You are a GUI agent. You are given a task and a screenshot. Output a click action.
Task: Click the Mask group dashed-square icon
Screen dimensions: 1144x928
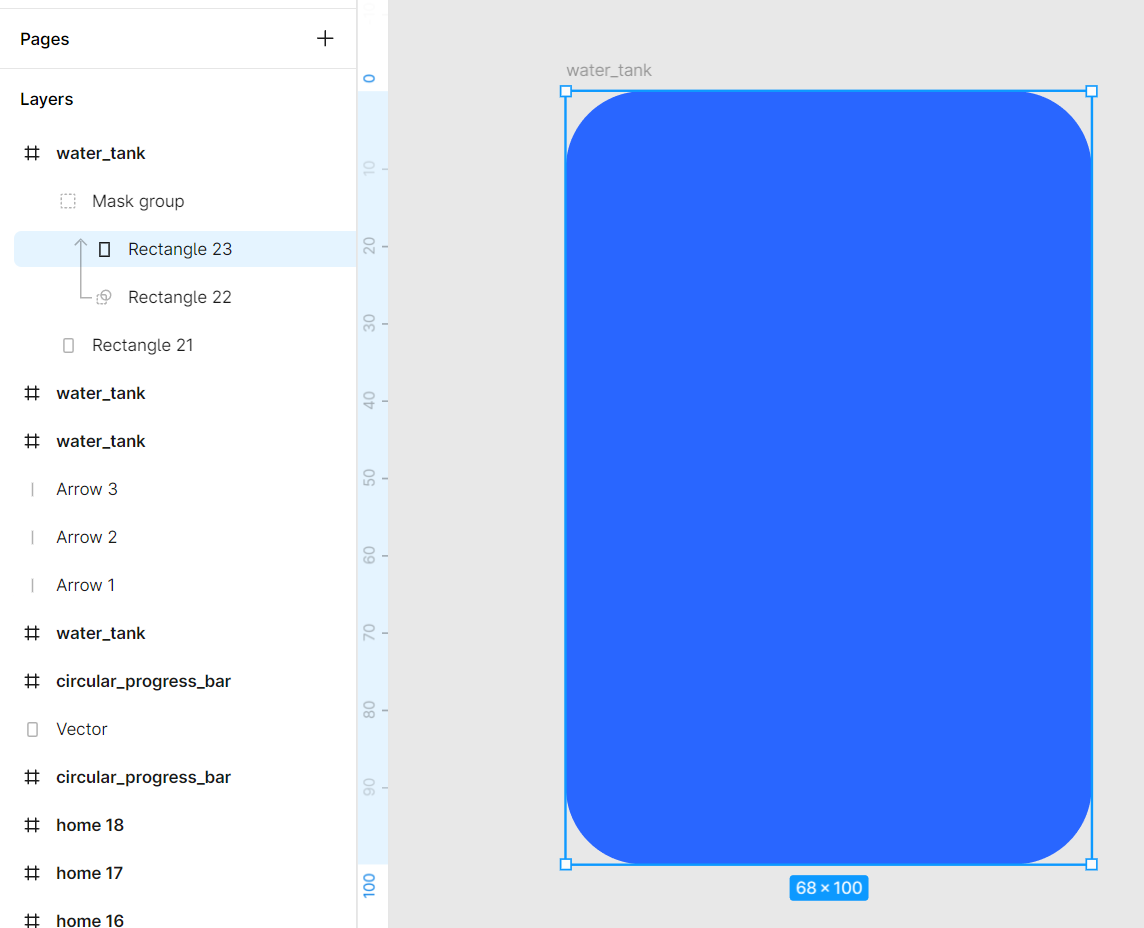[68, 201]
